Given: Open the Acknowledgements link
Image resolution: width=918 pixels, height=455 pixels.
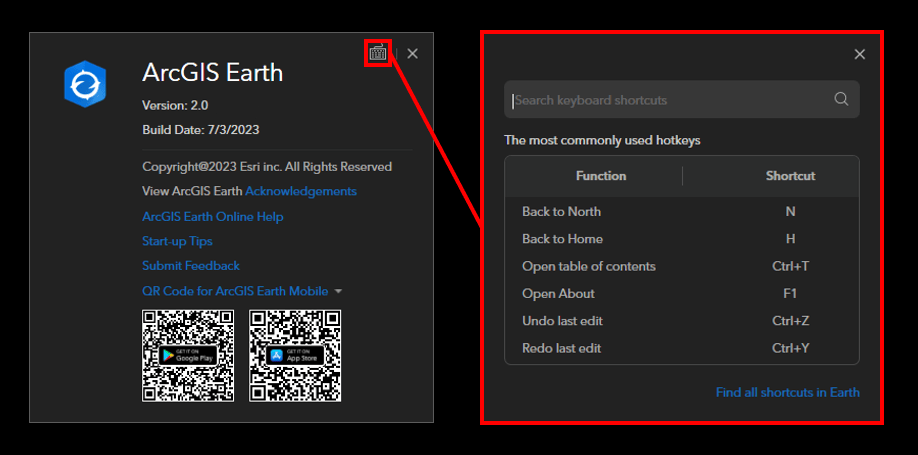Looking at the screenshot, I should pos(301,191).
